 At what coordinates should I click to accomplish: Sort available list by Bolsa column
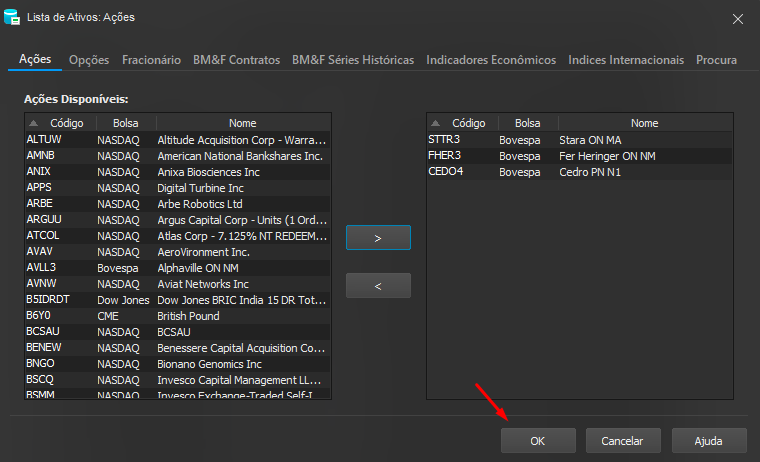(126, 123)
